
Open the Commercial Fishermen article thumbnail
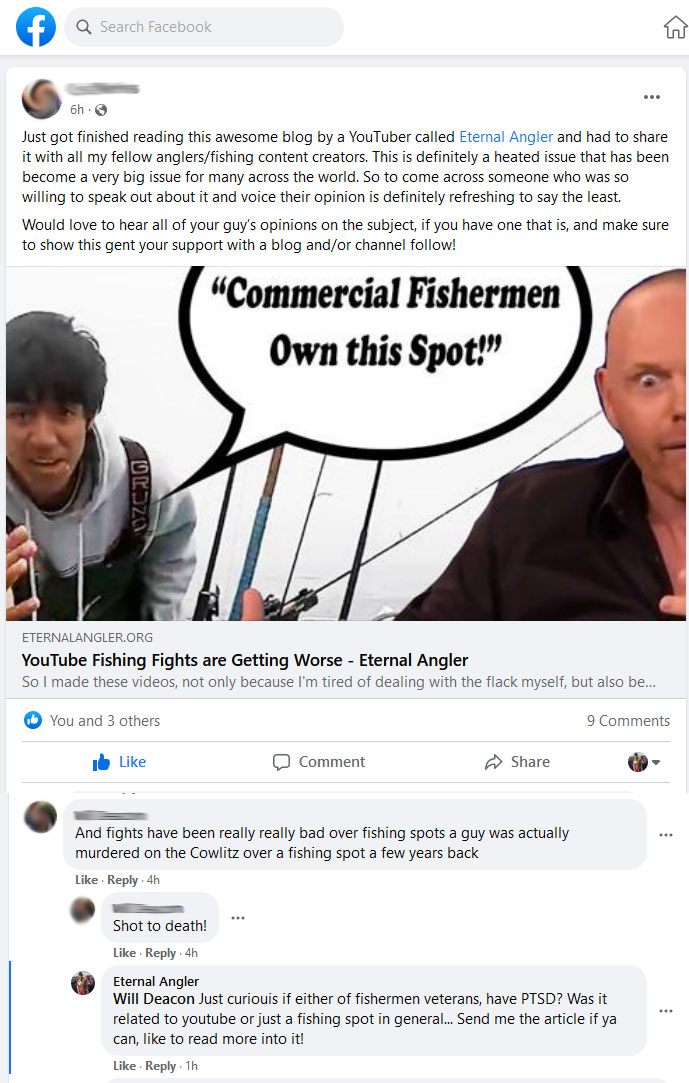tap(346, 443)
